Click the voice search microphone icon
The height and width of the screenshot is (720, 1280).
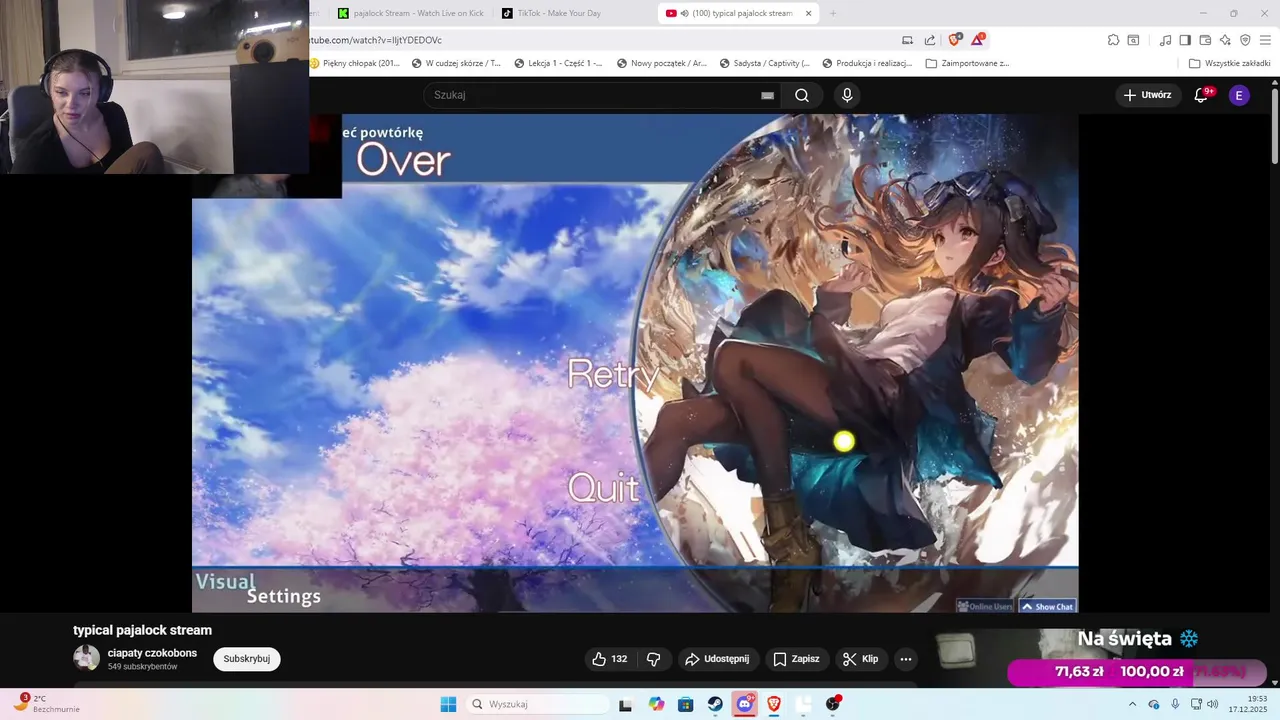(x=847, y=95)
